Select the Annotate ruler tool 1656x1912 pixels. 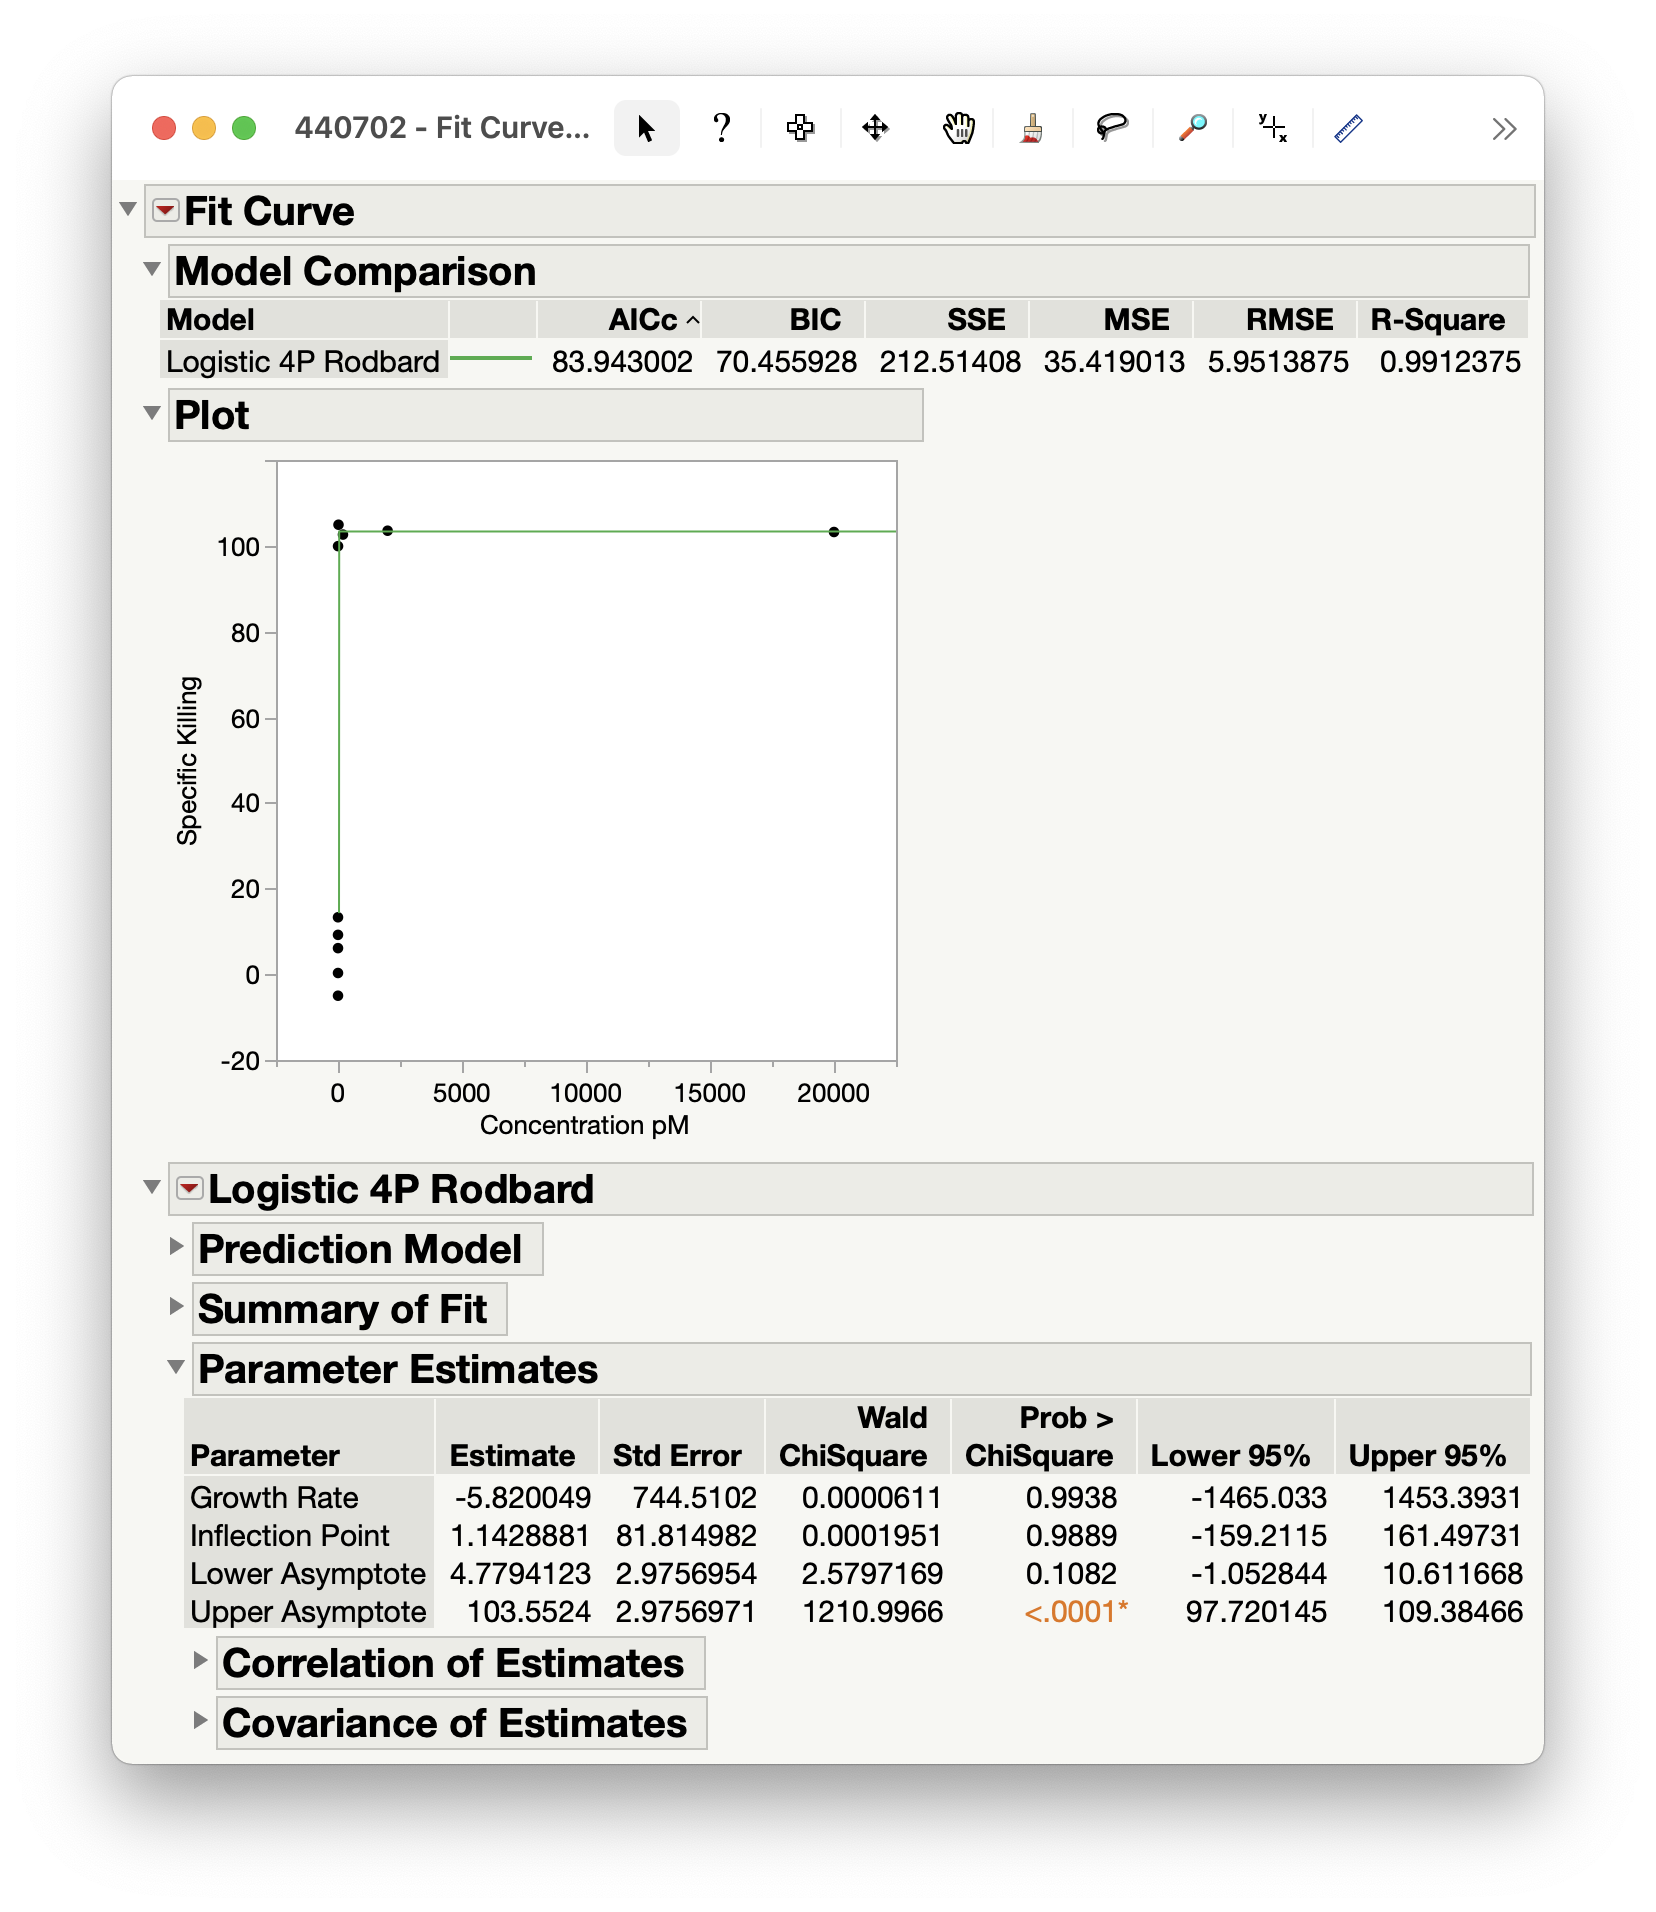[x=1347, y=128]
